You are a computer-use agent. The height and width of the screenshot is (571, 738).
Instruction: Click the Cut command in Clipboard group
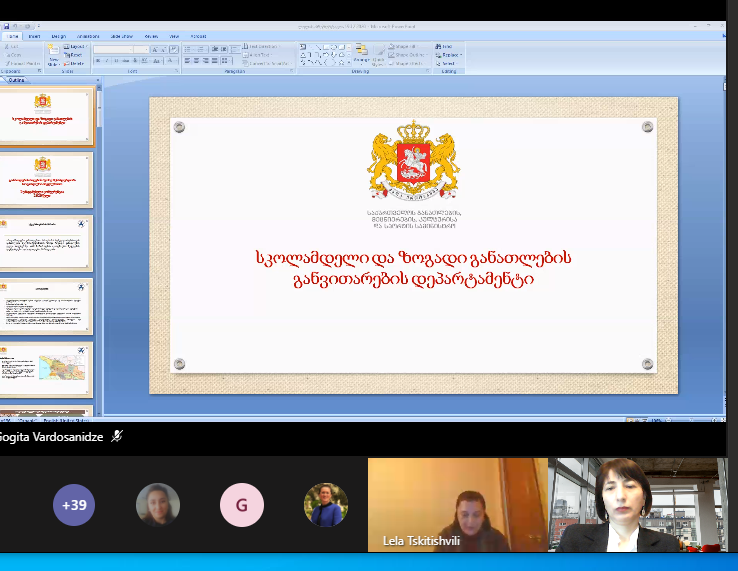[x=12, y=47]
